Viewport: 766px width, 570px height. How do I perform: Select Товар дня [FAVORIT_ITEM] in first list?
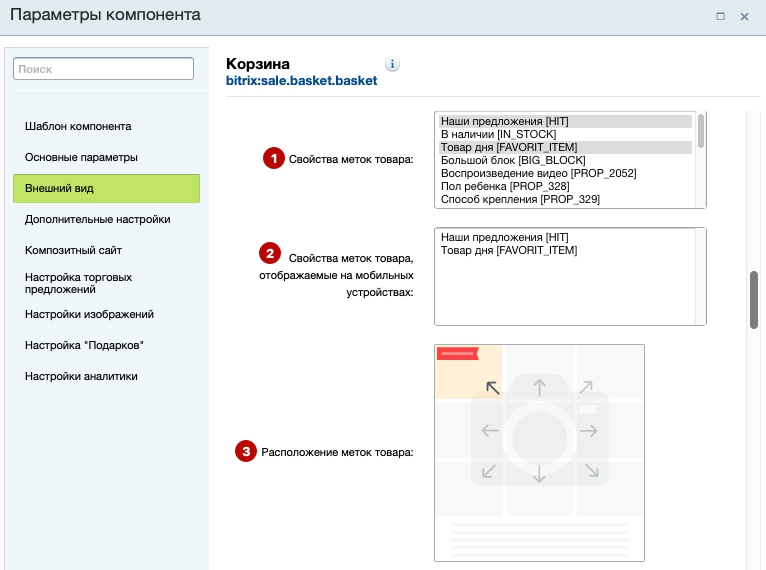(x=565, y=147)
